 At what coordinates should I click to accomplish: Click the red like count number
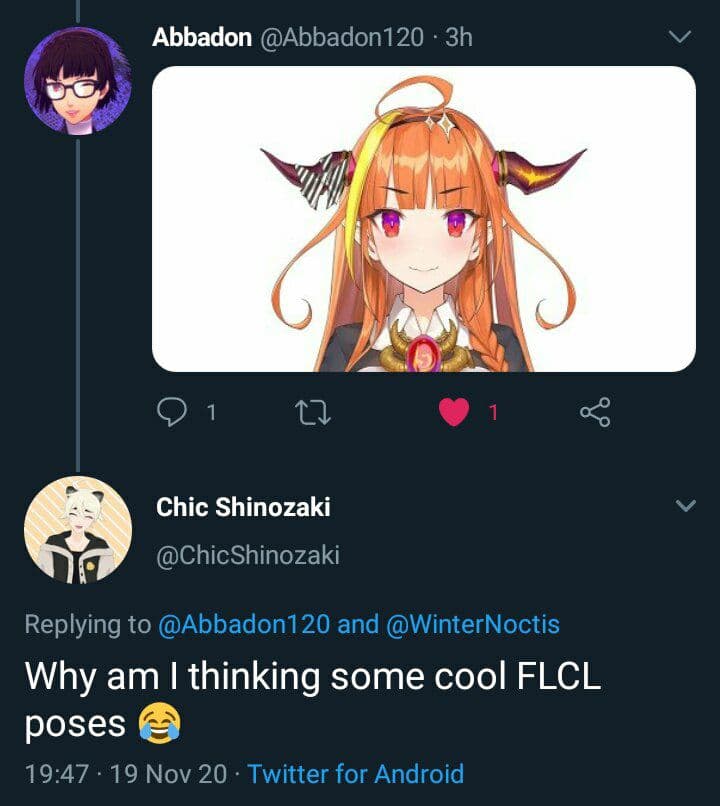pyautogui.click(x=493, y=413)
